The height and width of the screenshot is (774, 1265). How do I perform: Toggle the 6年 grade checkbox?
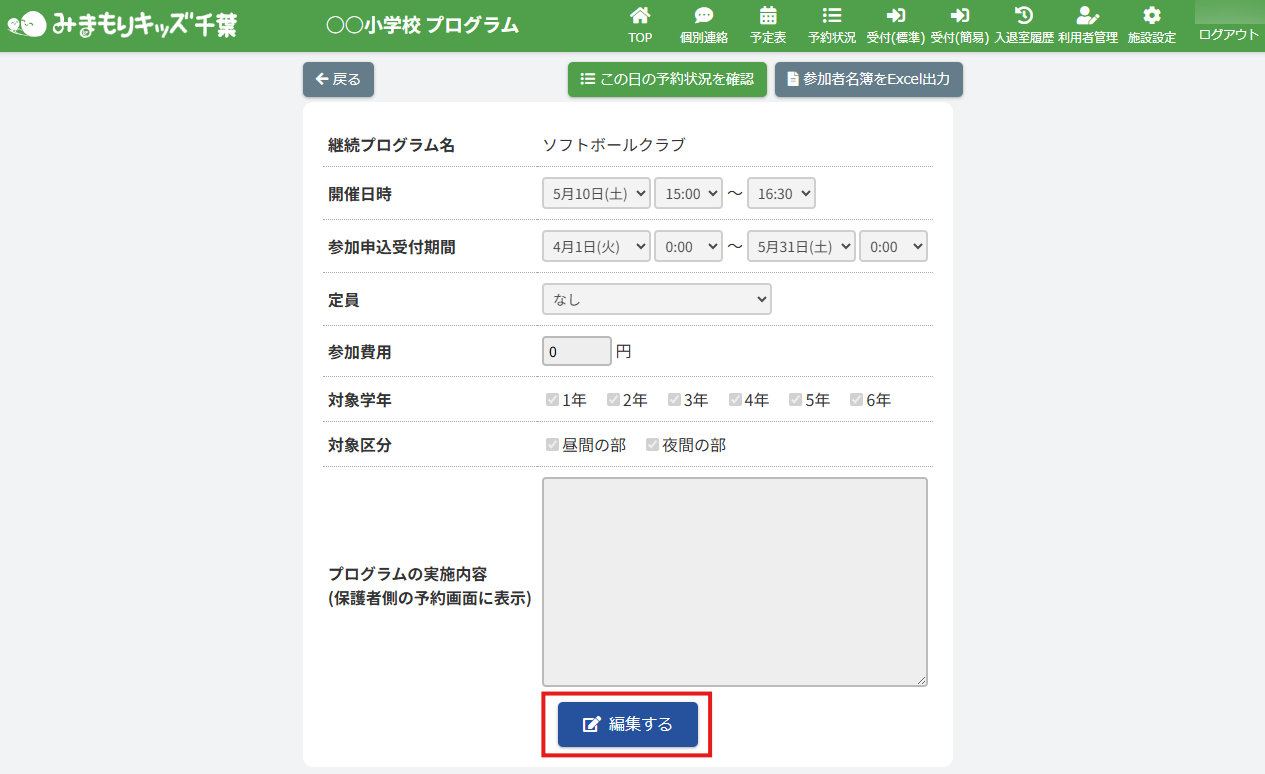coord(856,400)
